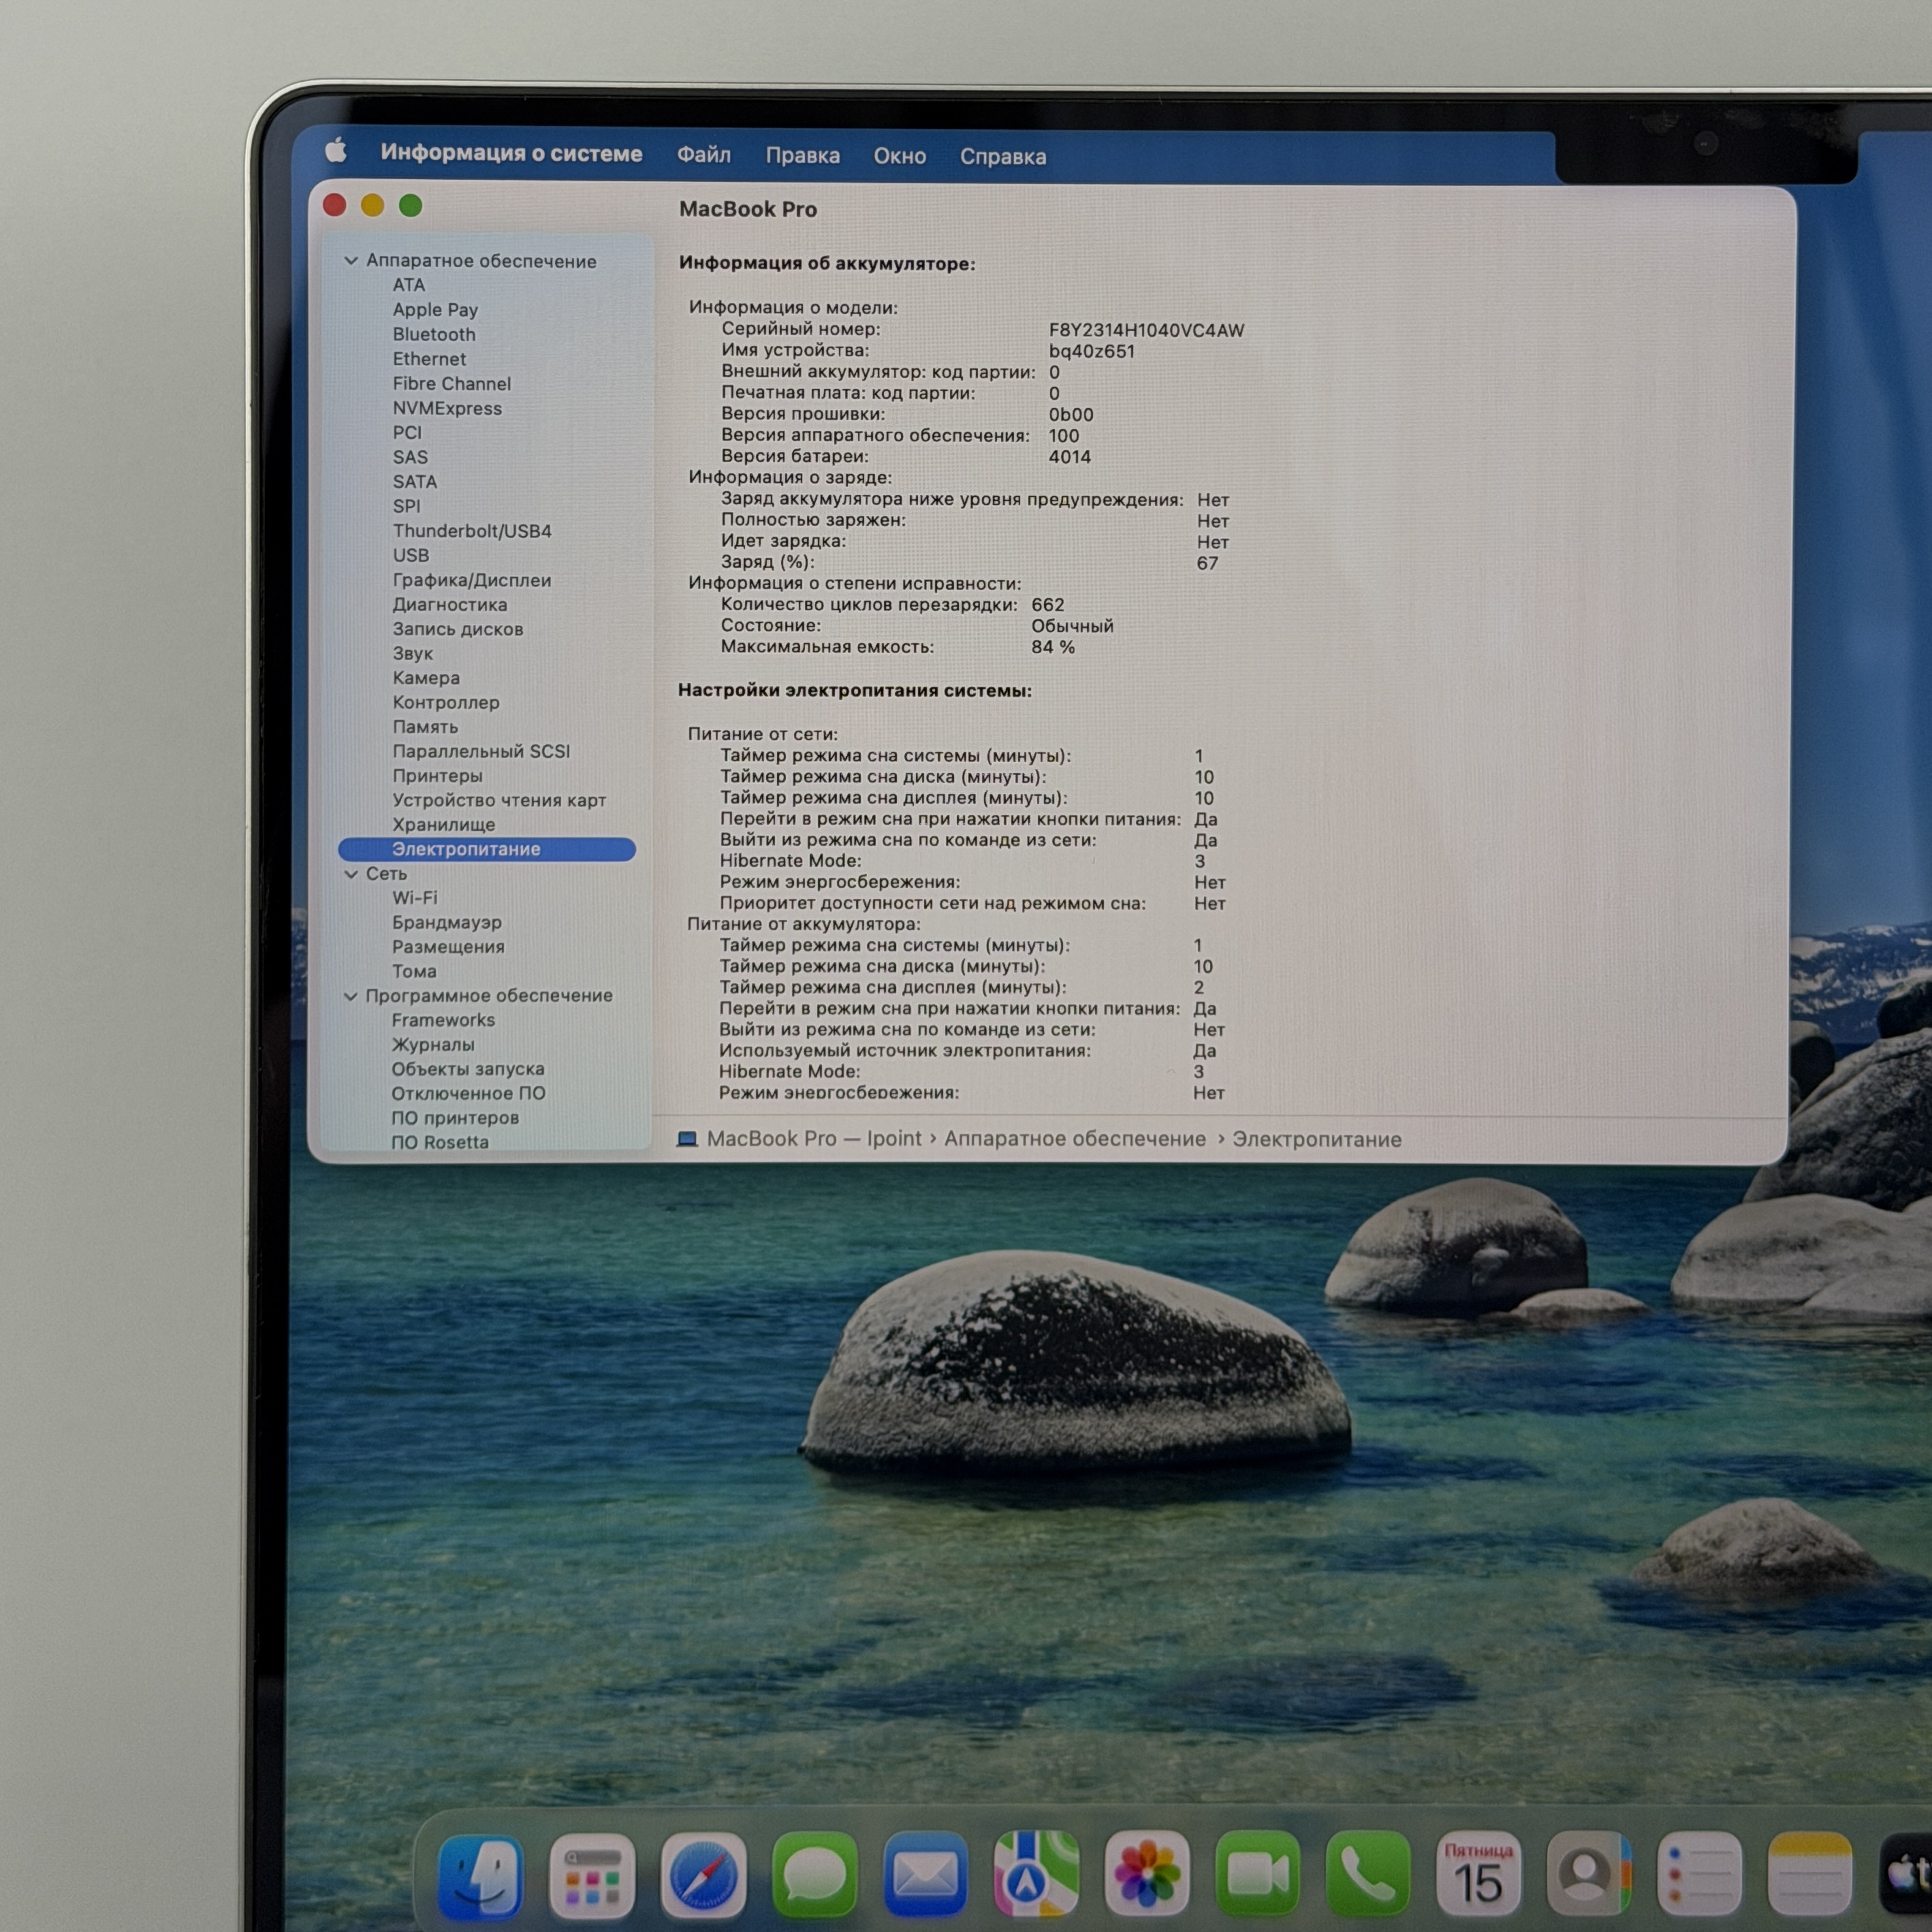Open the Справка menu
1932x1932 pixels.
click(x=1003, y=157)
